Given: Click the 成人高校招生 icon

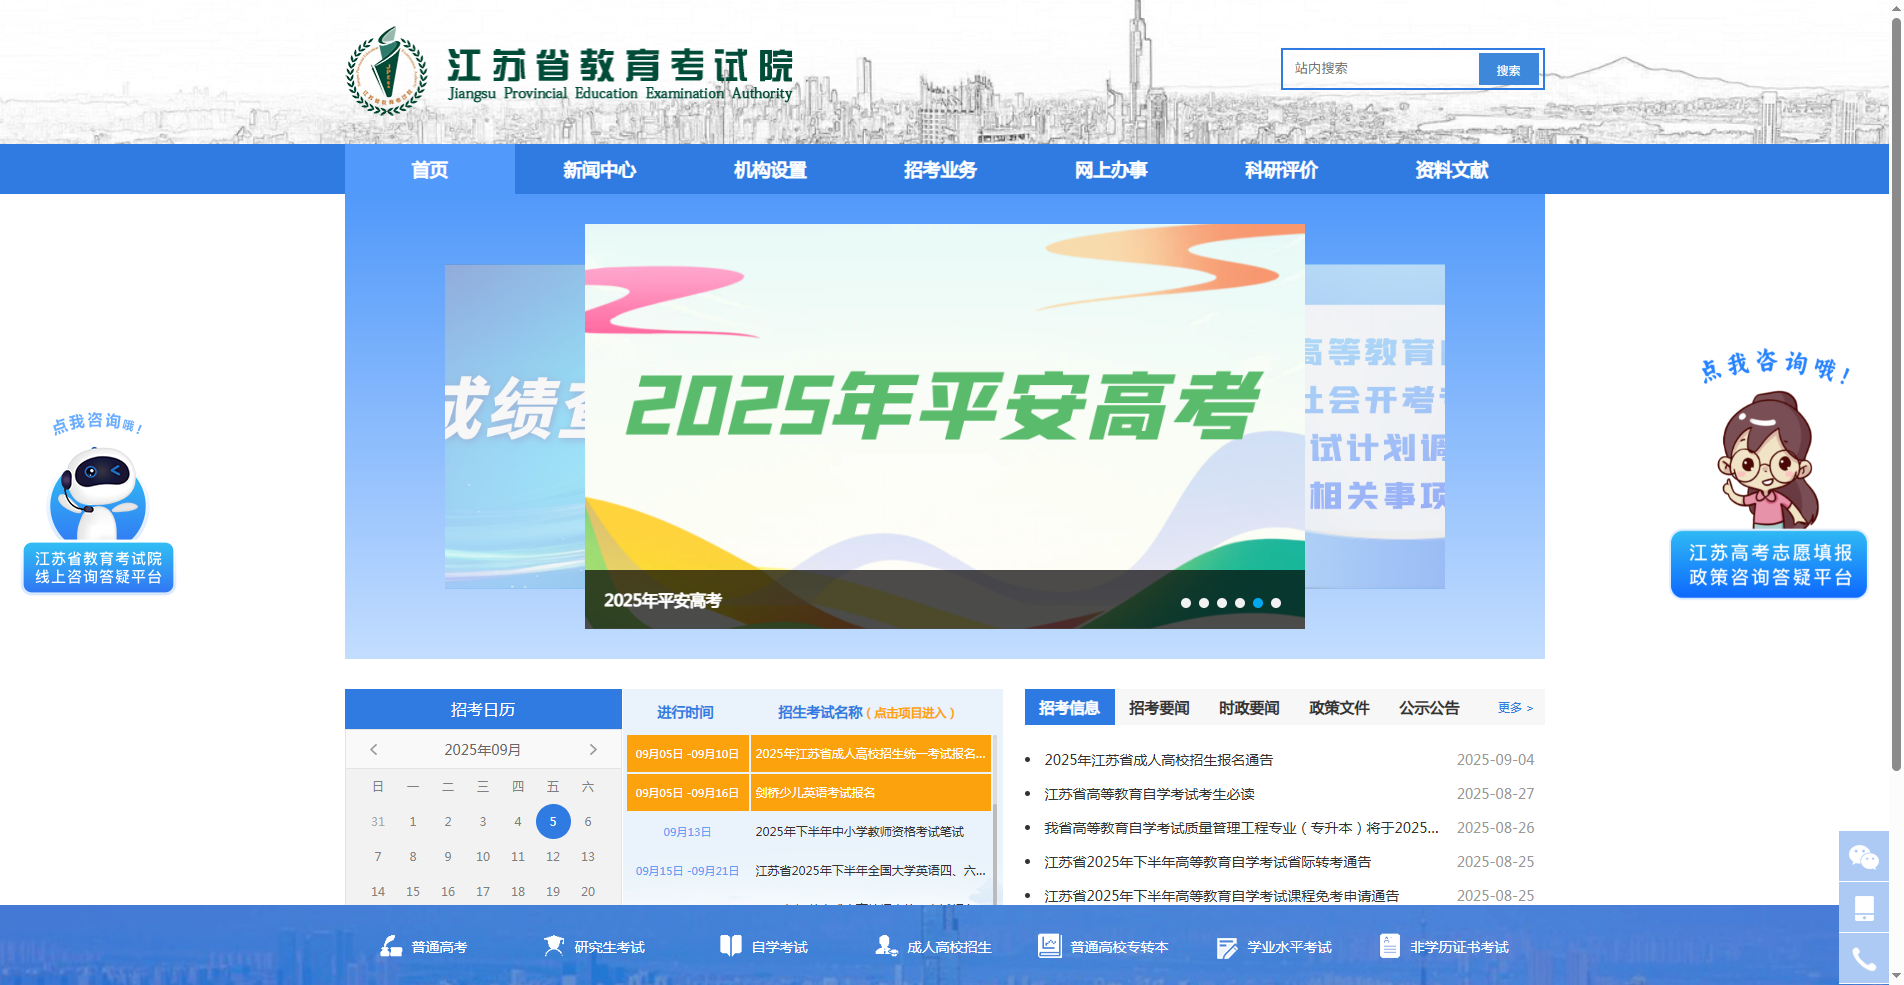Looking at the screenshot, I should tap(884, 946).
